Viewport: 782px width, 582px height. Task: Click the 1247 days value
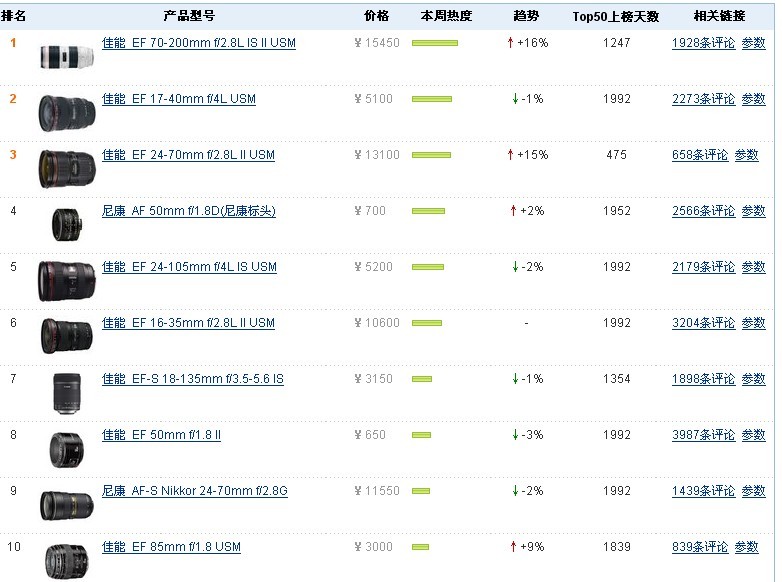click(616, 43)
